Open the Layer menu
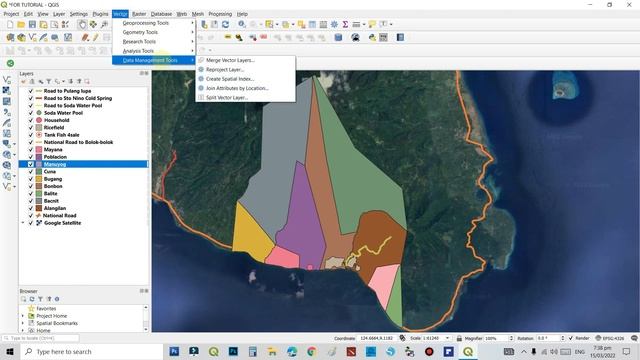640x360 pixels. click(59, 14)
